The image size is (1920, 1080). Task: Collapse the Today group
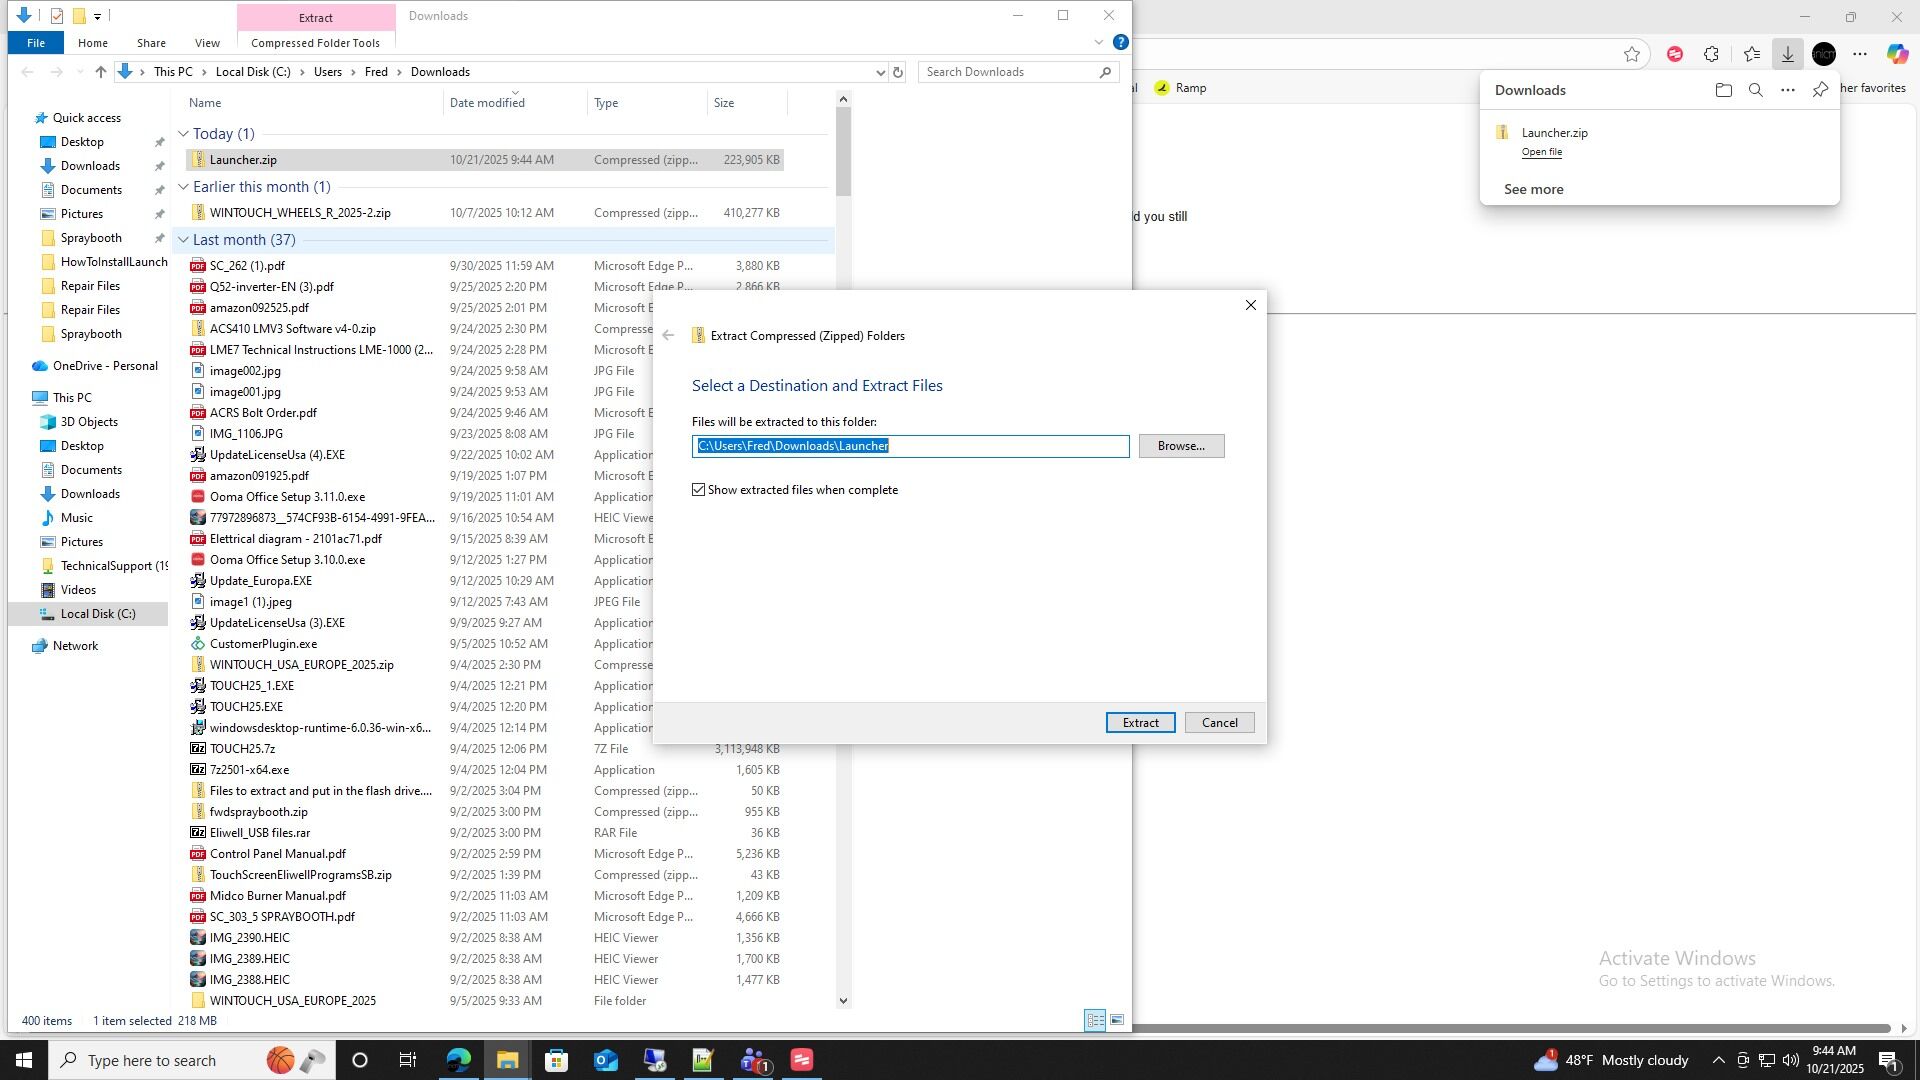click(x=183, y=134)
